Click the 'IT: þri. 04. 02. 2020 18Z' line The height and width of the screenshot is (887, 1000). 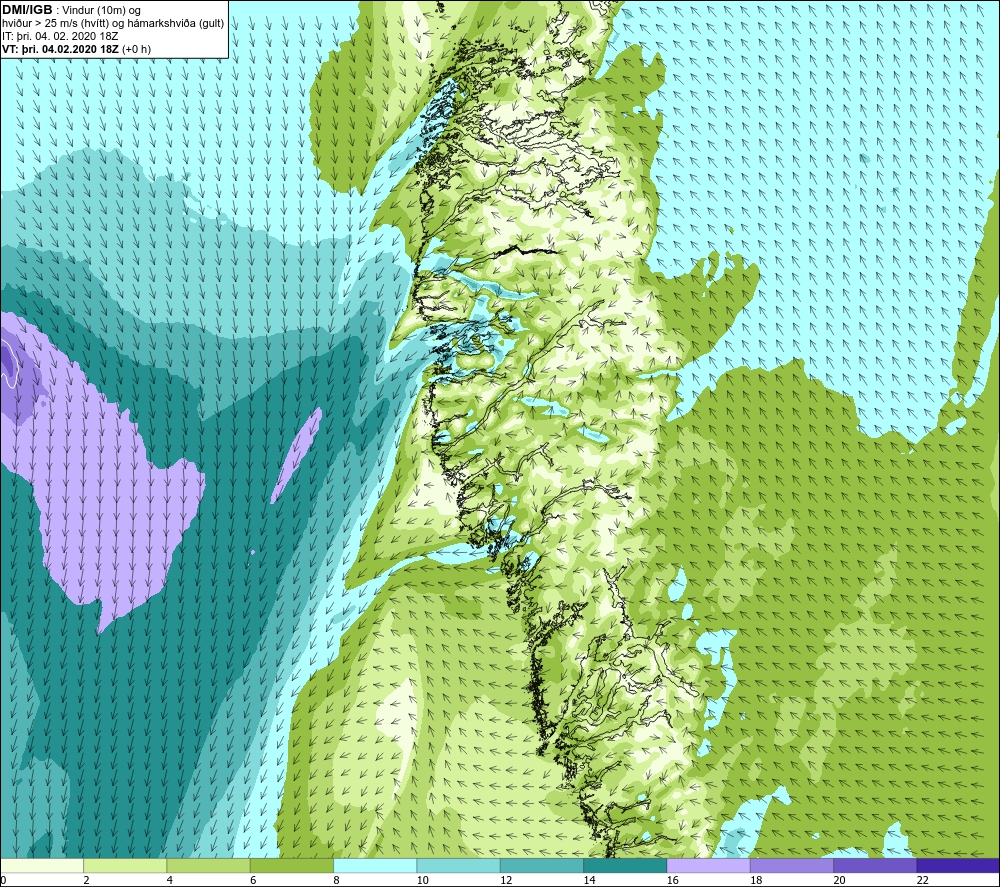(60, 36)
